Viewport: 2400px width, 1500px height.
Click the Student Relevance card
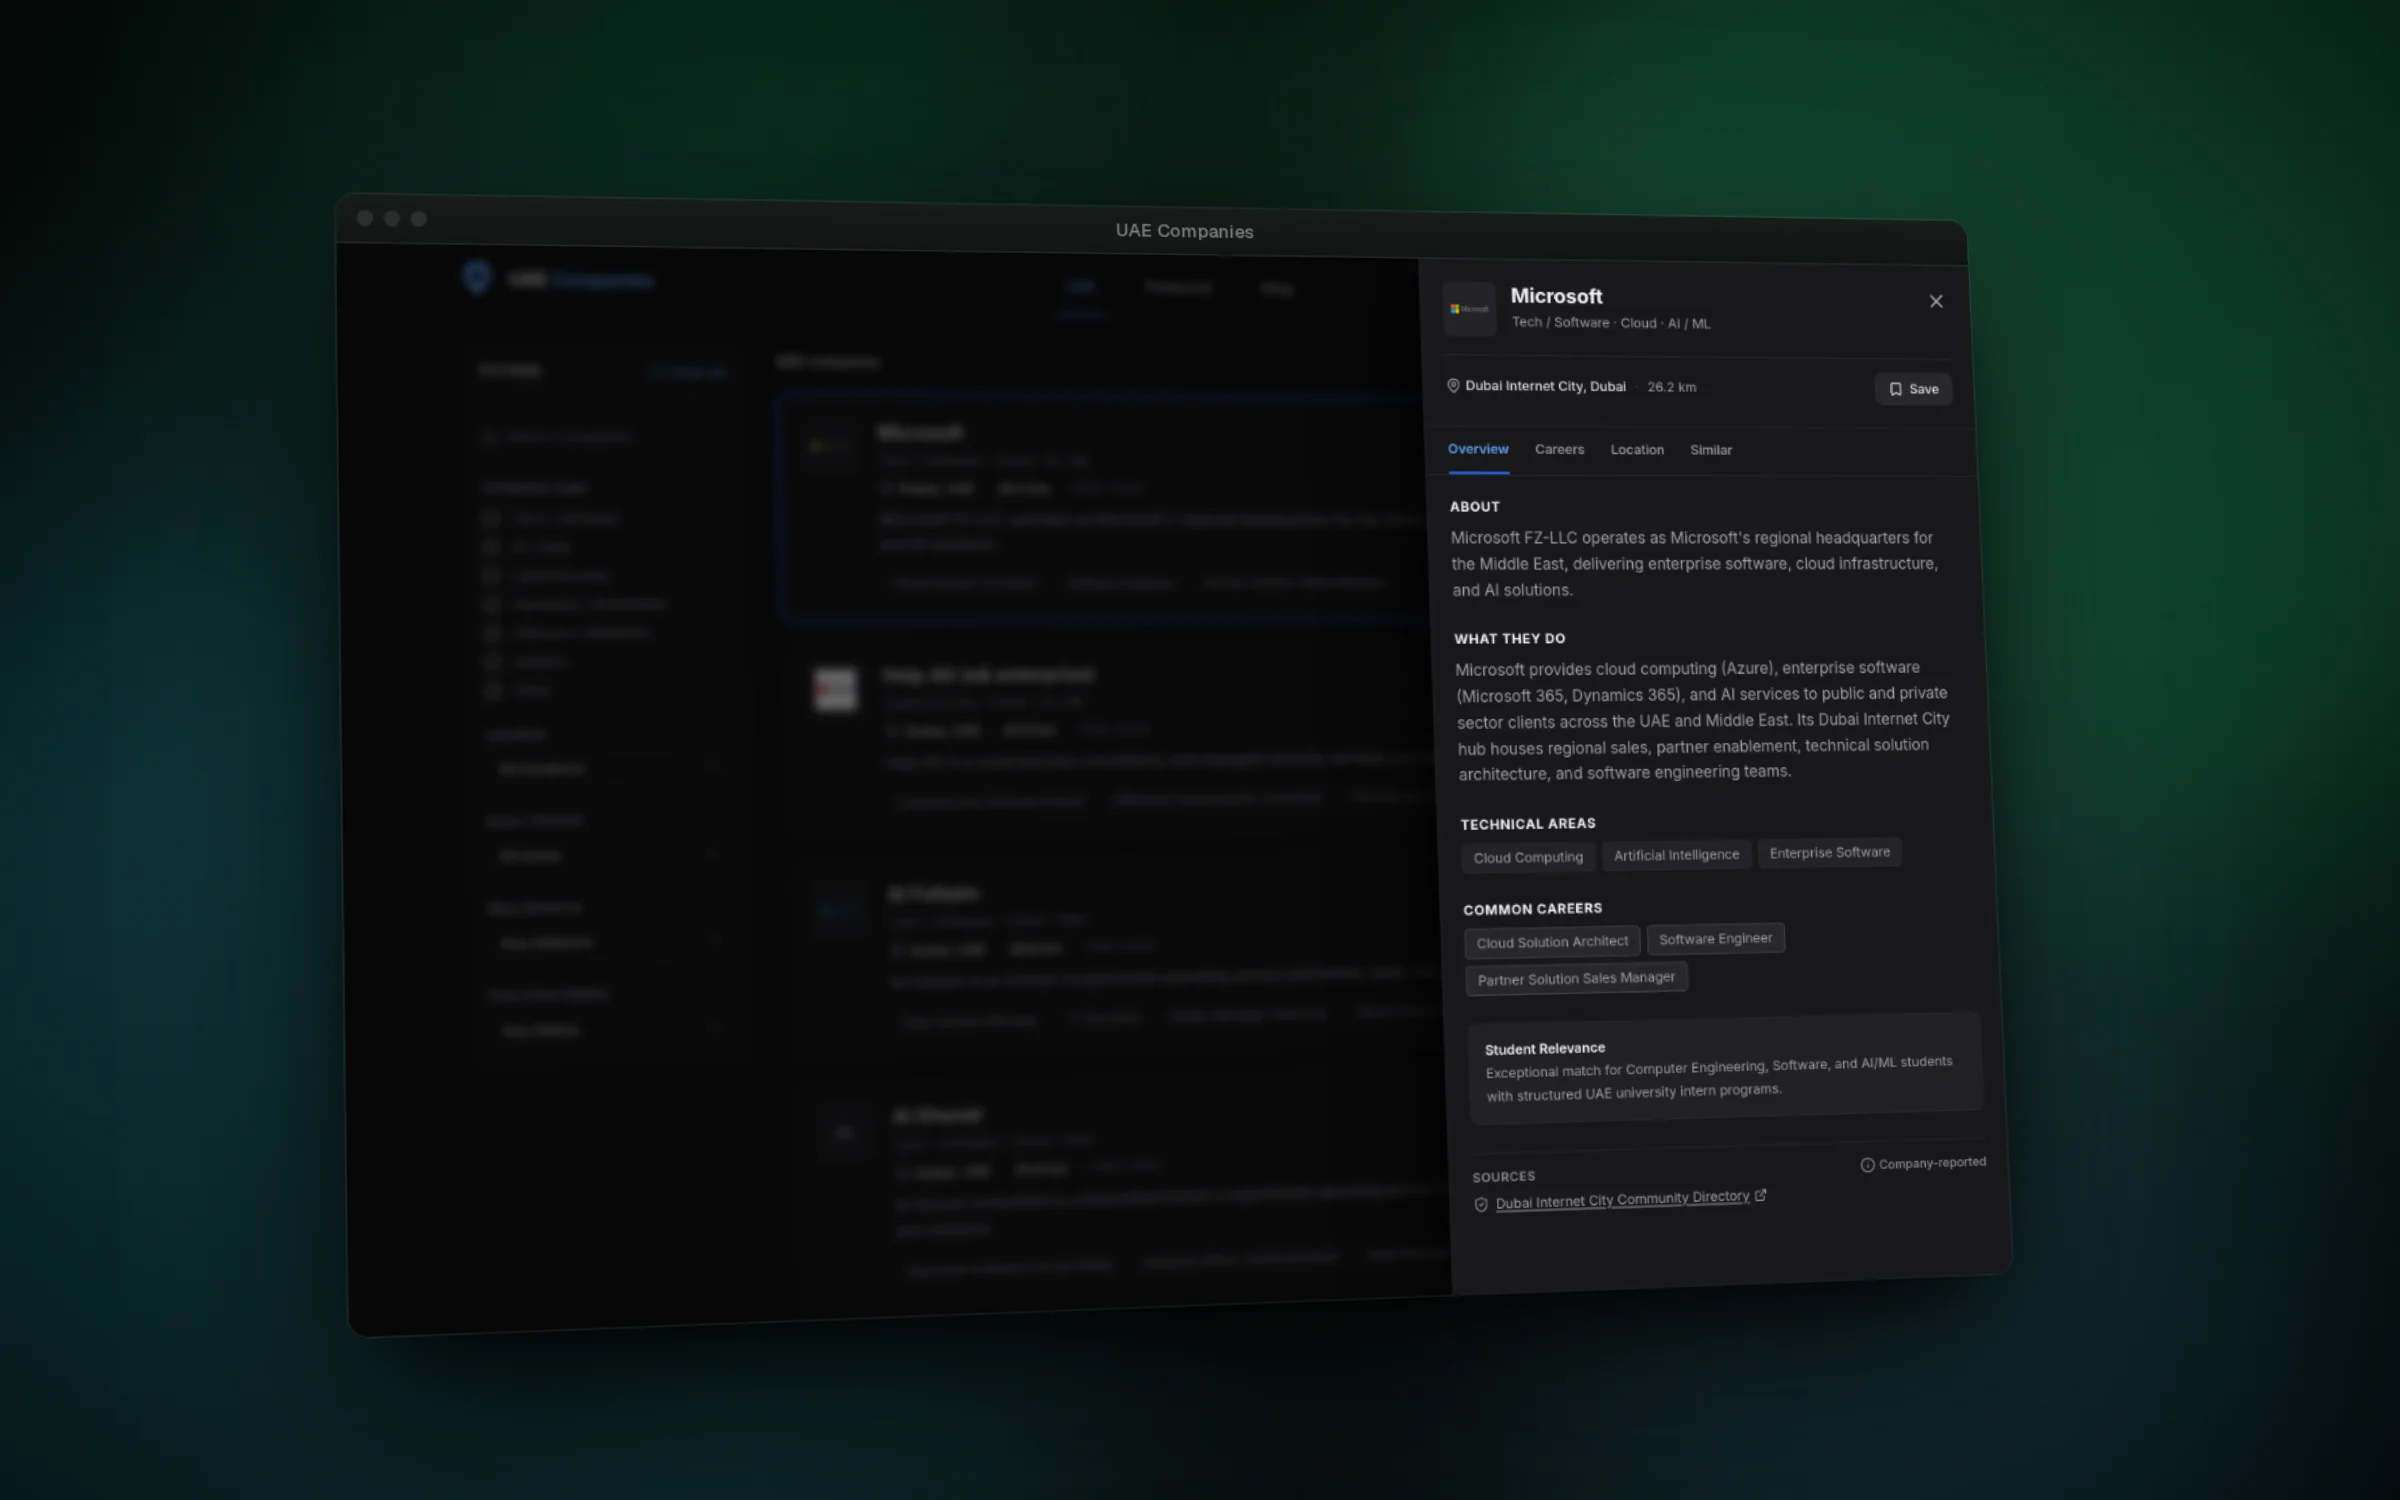coord(1725,1069)
